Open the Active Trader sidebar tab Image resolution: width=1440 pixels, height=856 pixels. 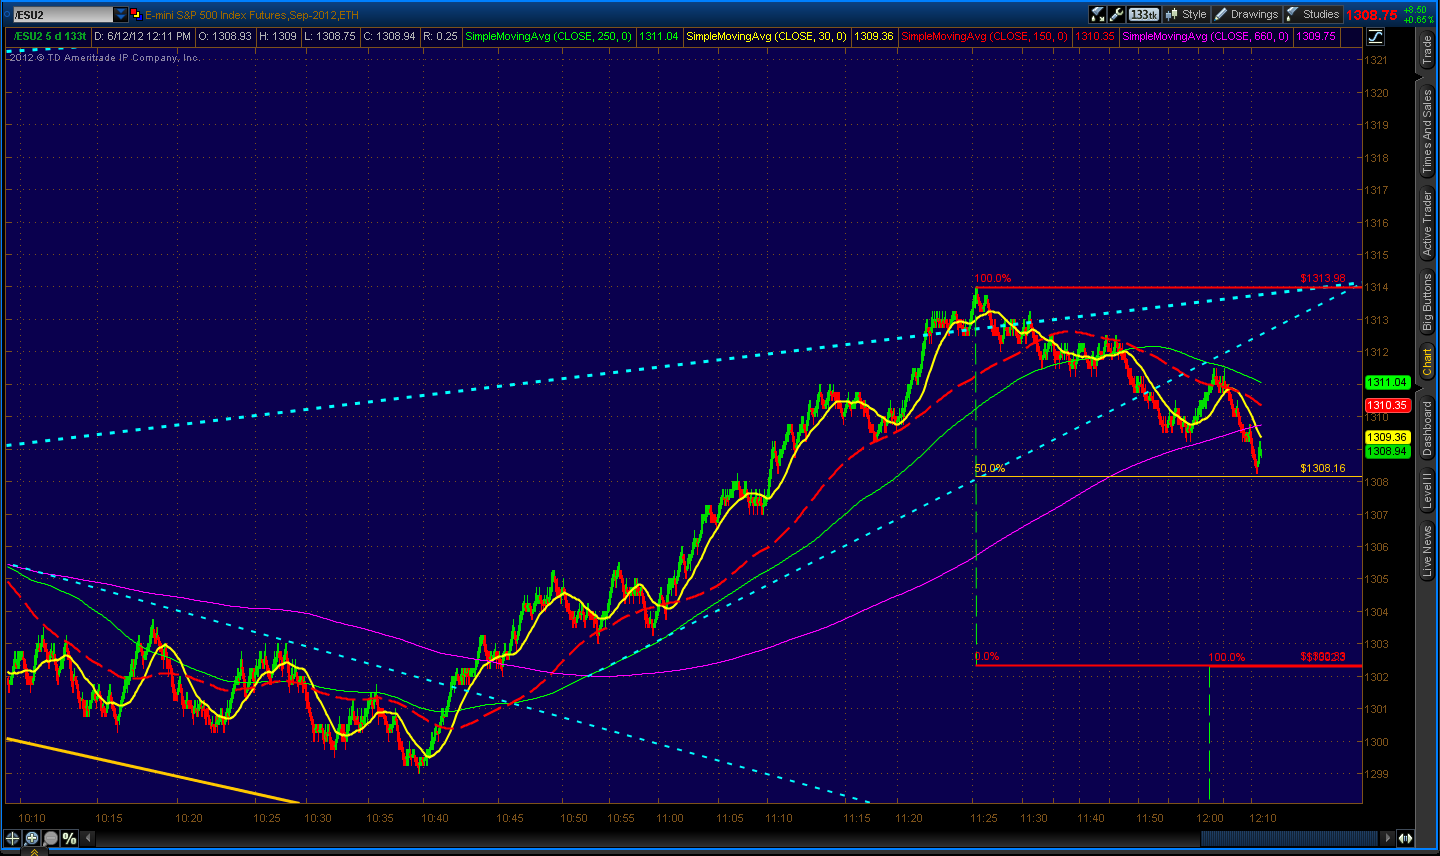pyautogui.click(x=1427, y=225)
